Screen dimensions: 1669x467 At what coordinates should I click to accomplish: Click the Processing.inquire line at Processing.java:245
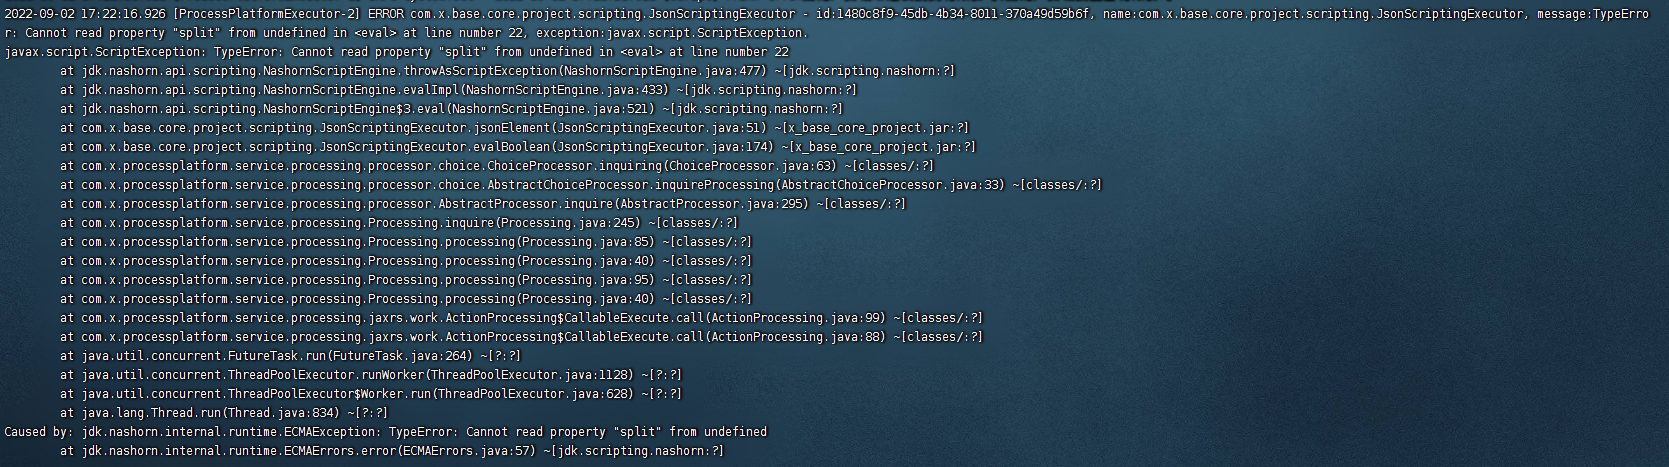click(x=398, y=223)
